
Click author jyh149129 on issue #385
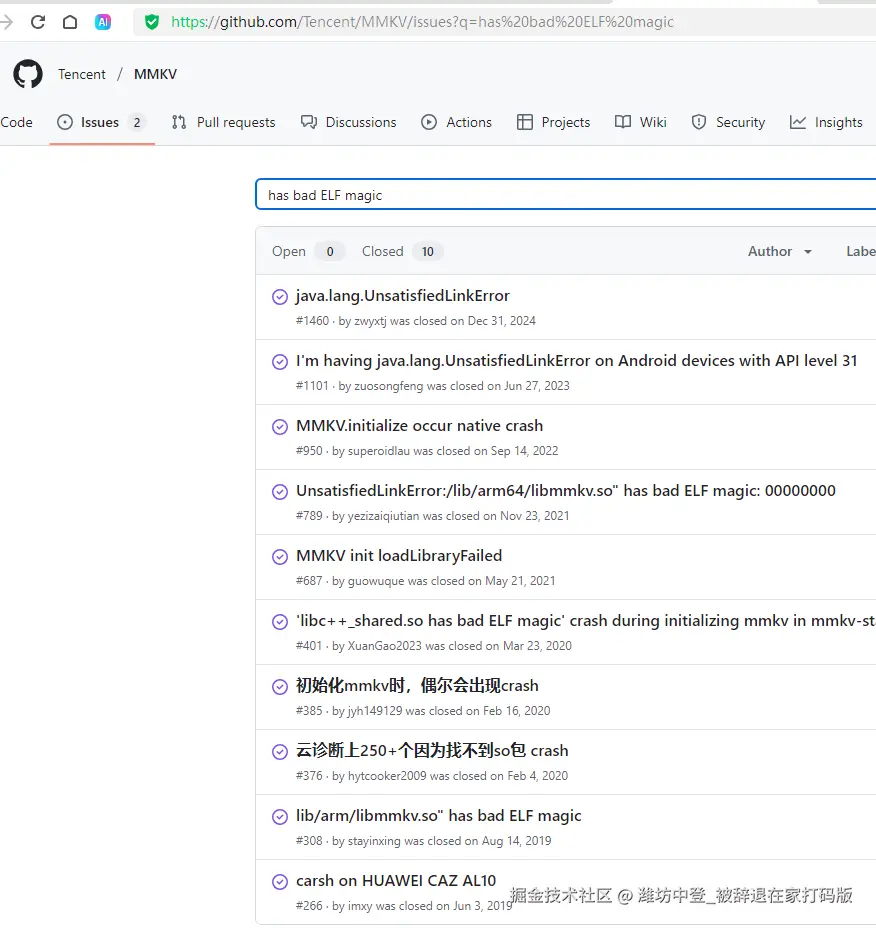[x=375, y=711]
